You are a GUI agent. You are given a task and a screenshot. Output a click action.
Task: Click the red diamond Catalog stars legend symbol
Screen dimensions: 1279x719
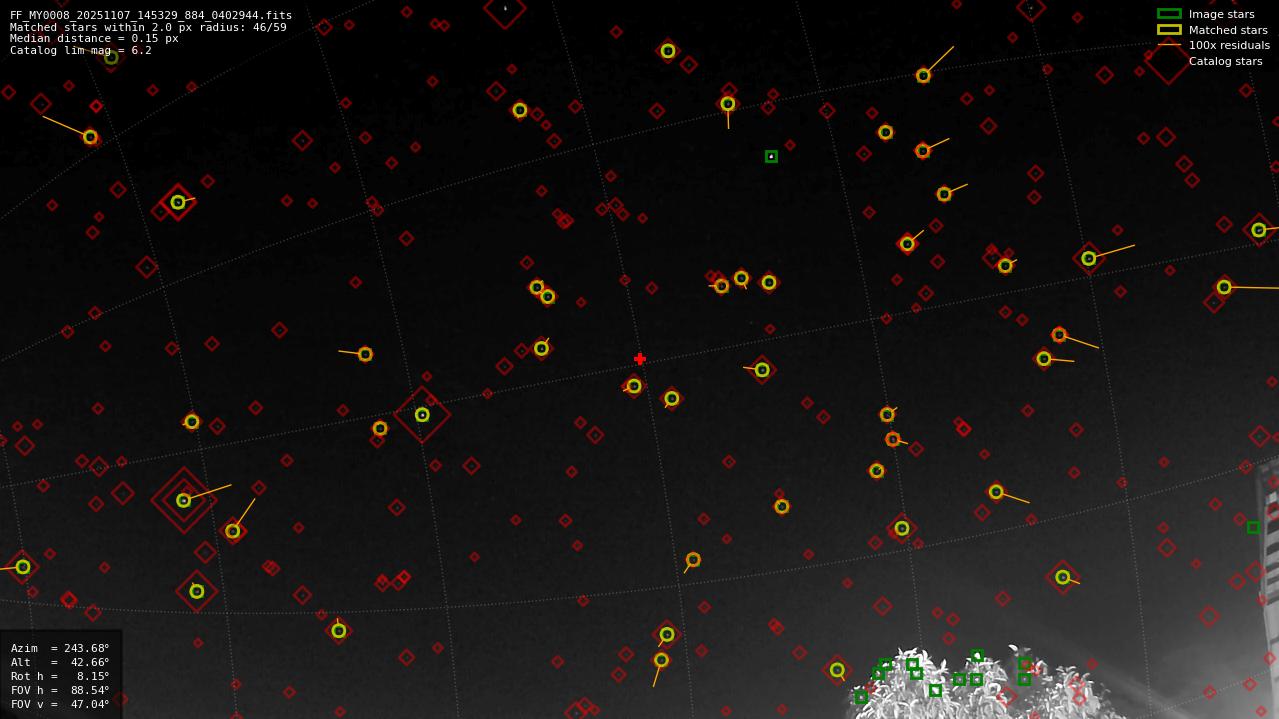[1167, 61]
